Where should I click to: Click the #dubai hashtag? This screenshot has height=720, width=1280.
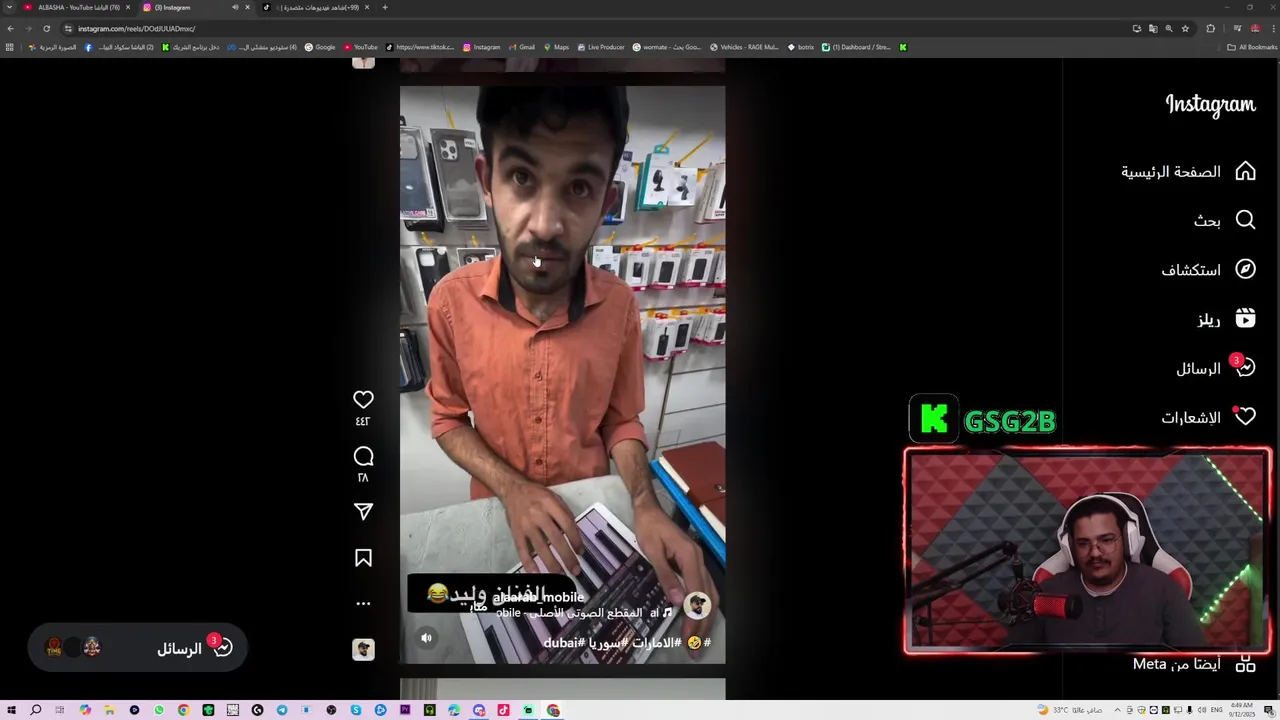[564, 642]
